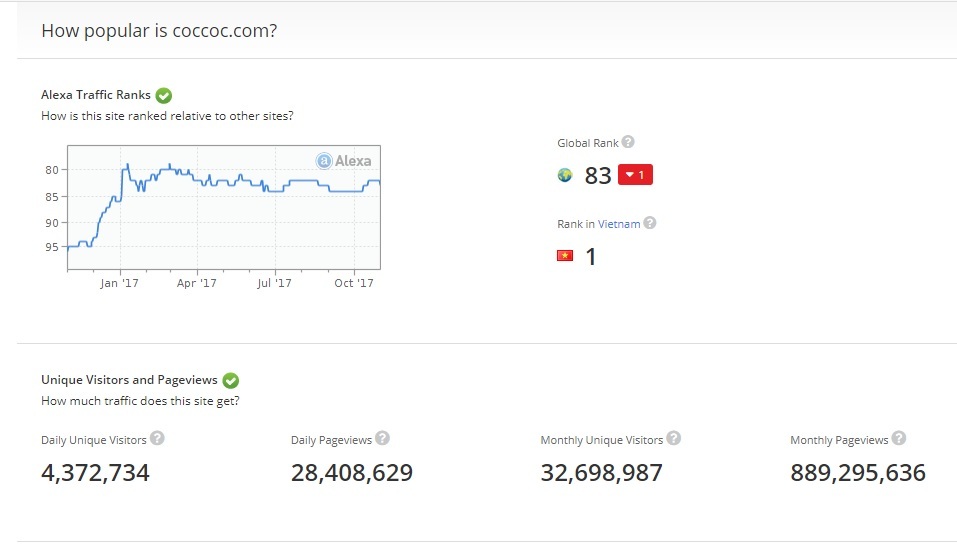Click the Monthly Pageviews question mark icon
Viewport: 957px width, 546px height.
pyautogui.click(x=898, y=438)
